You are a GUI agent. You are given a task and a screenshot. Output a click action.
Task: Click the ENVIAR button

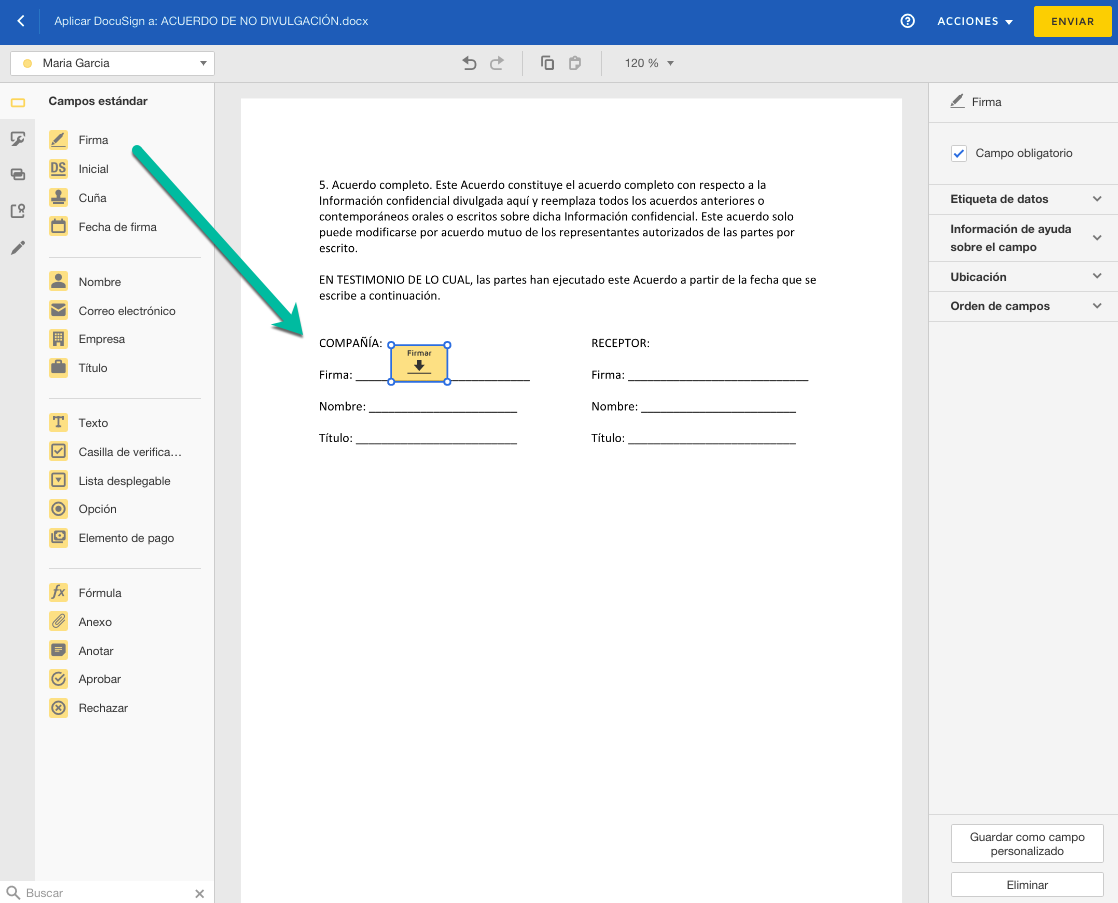(1072, 21)
